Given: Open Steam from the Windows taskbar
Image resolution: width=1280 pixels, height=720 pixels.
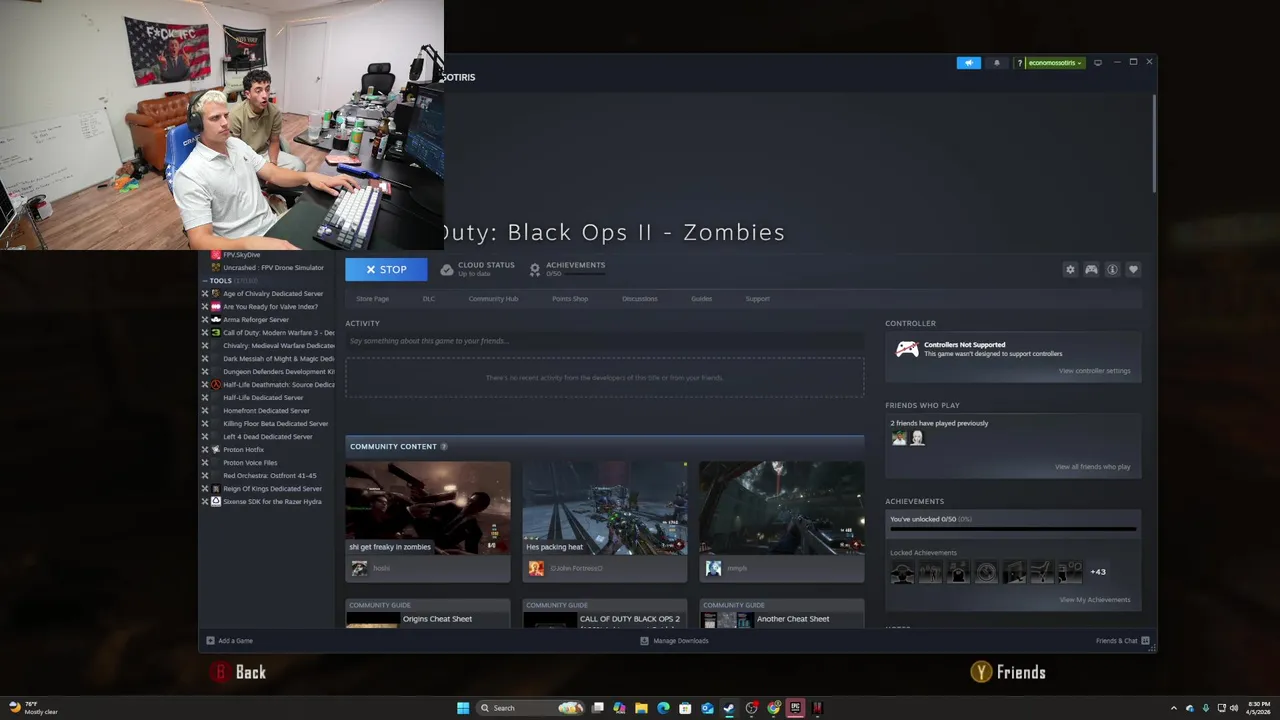Looking at the screenshot, I should tap(729, 708).
